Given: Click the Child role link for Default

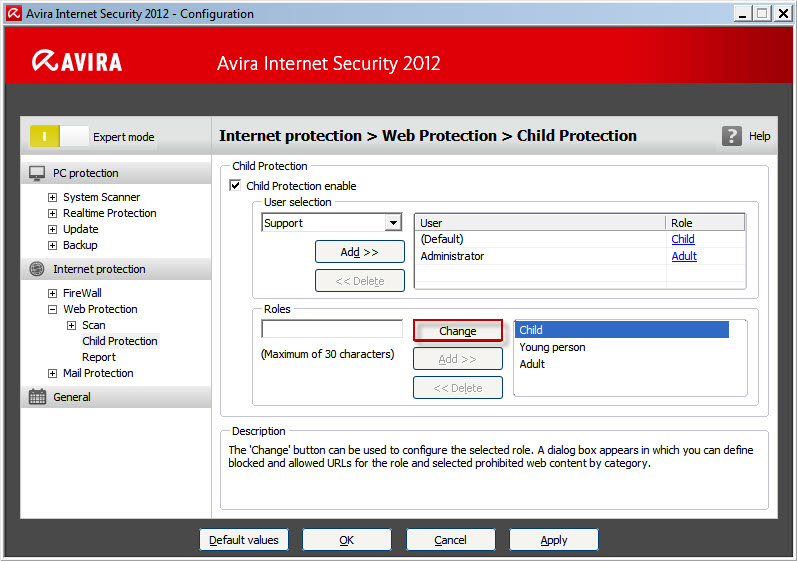Looking at the screenshot, I should (x=683, y=239).
